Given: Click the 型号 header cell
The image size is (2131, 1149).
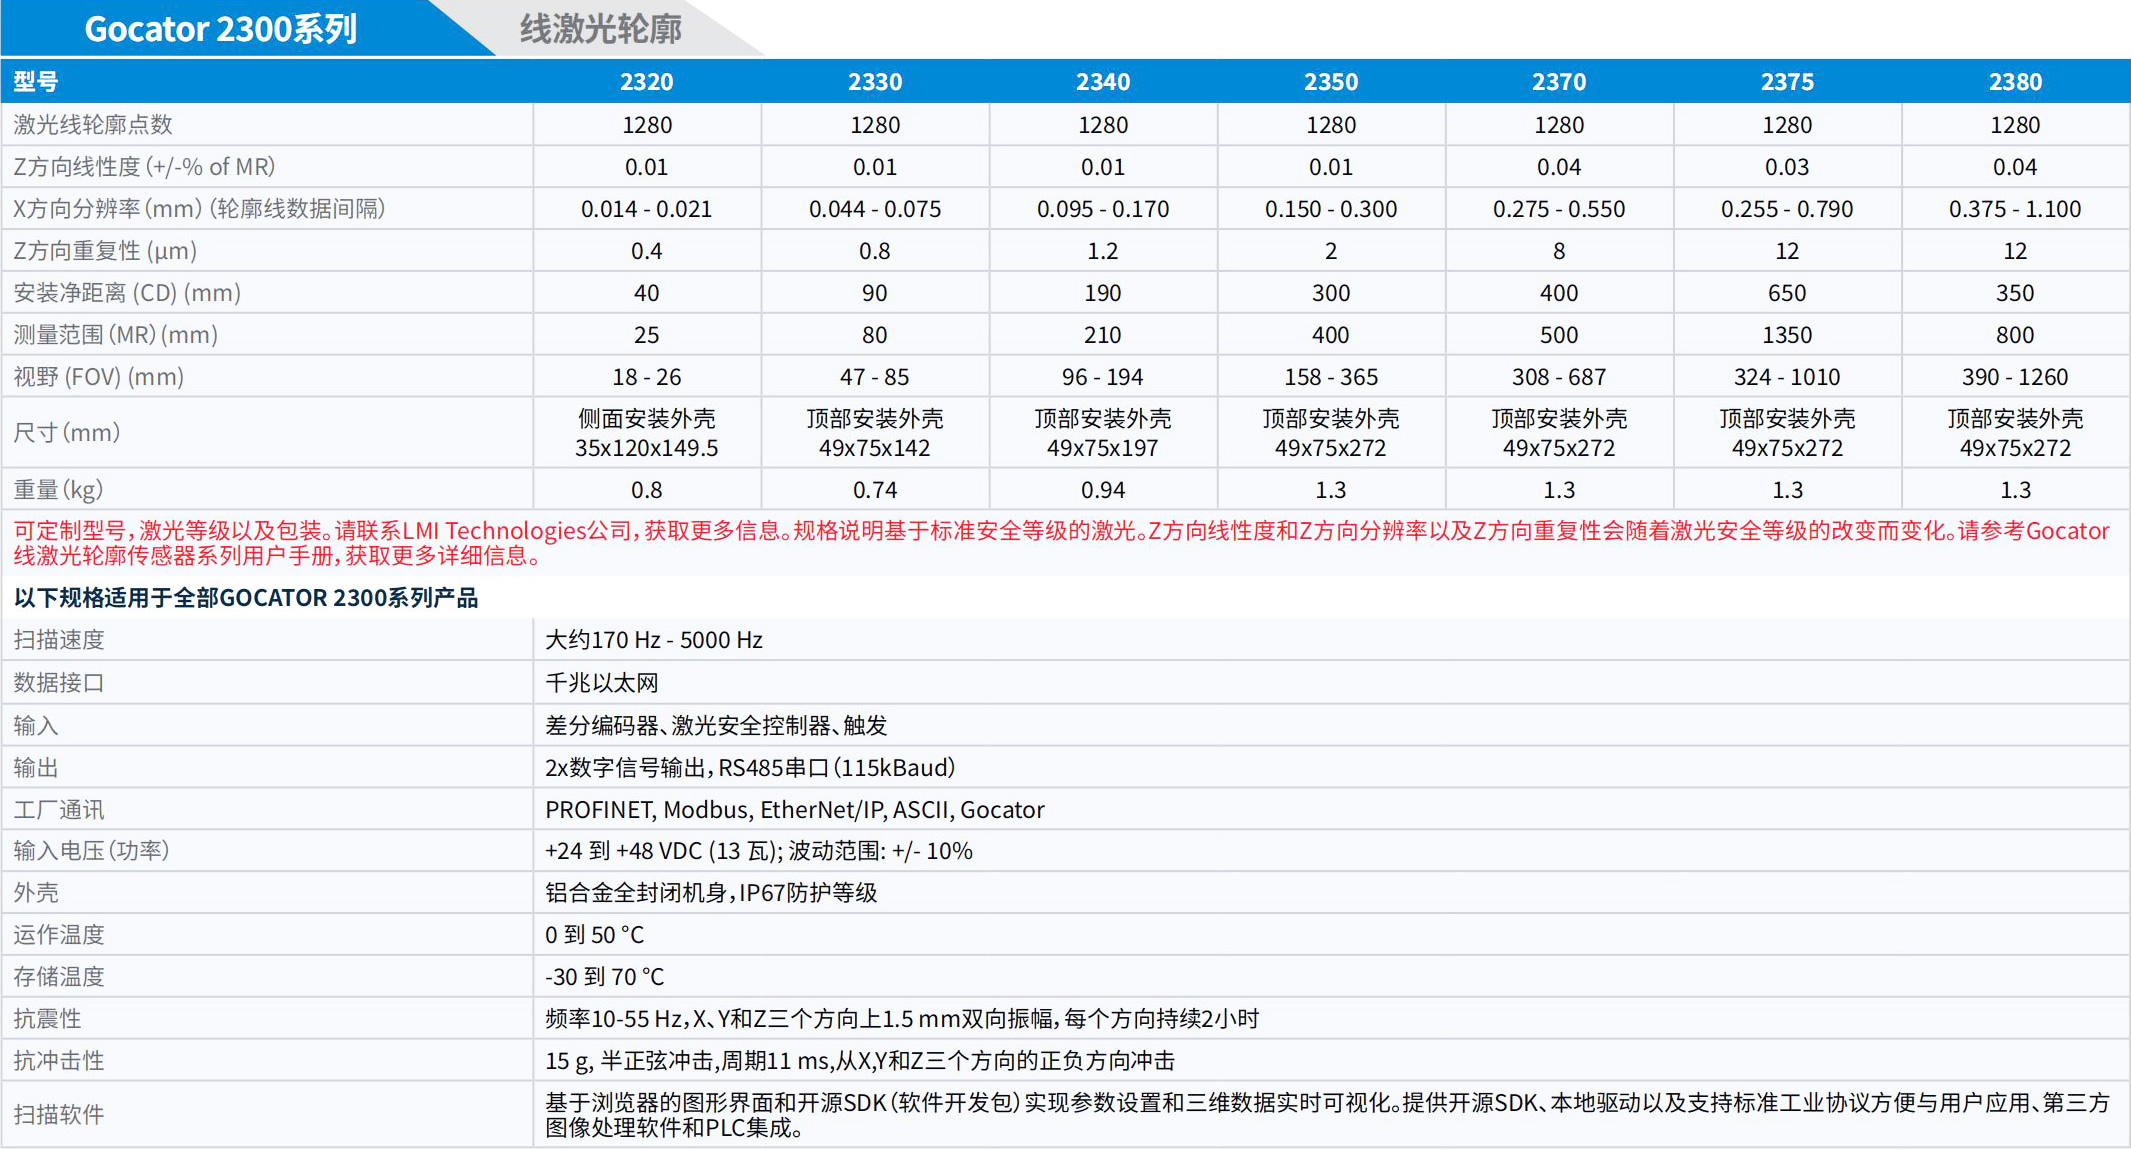Looking at the screenshot, I should (x=35, y=81).
